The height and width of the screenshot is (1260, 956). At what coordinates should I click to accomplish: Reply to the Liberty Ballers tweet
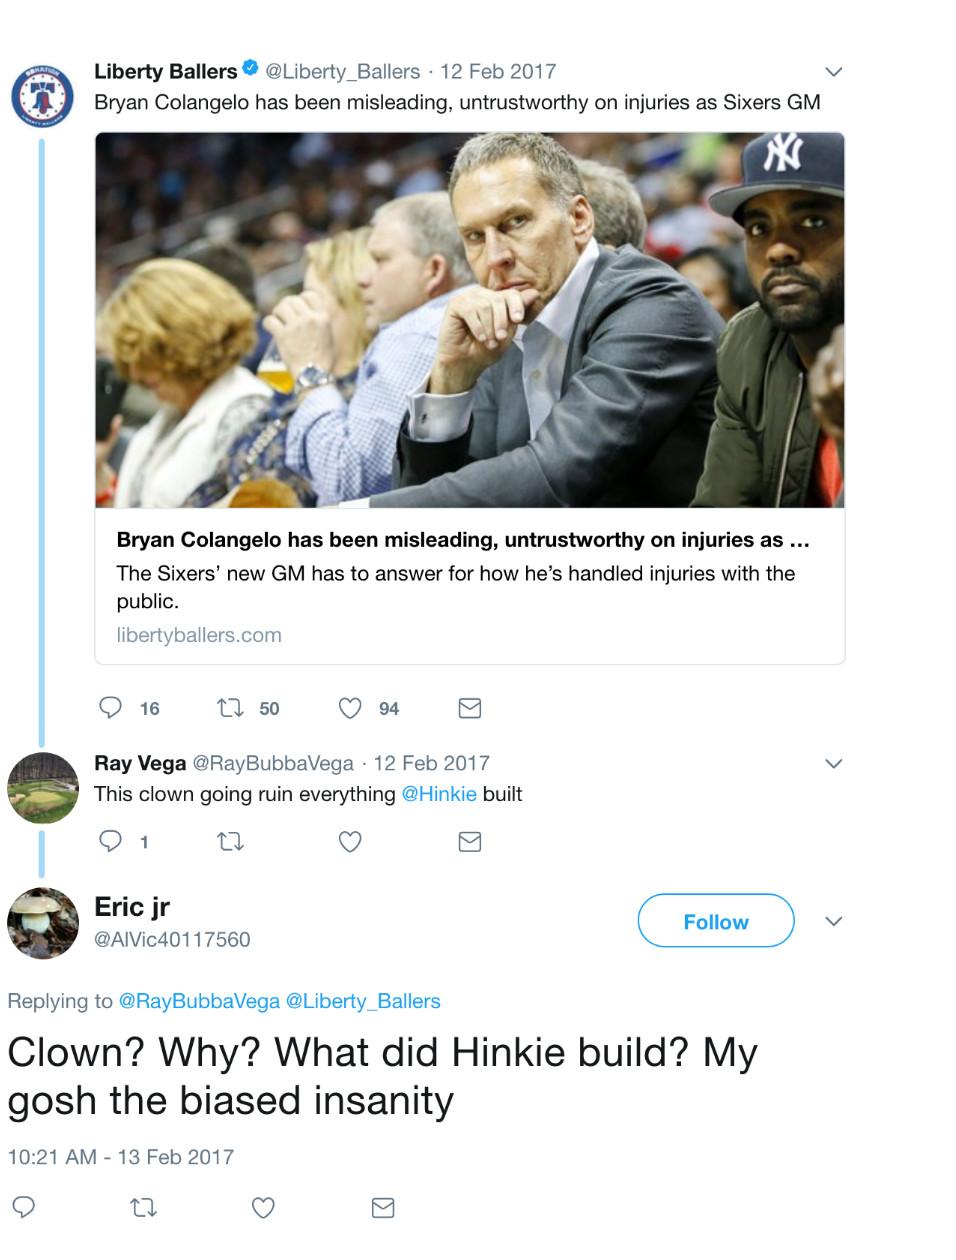point(110,708)
